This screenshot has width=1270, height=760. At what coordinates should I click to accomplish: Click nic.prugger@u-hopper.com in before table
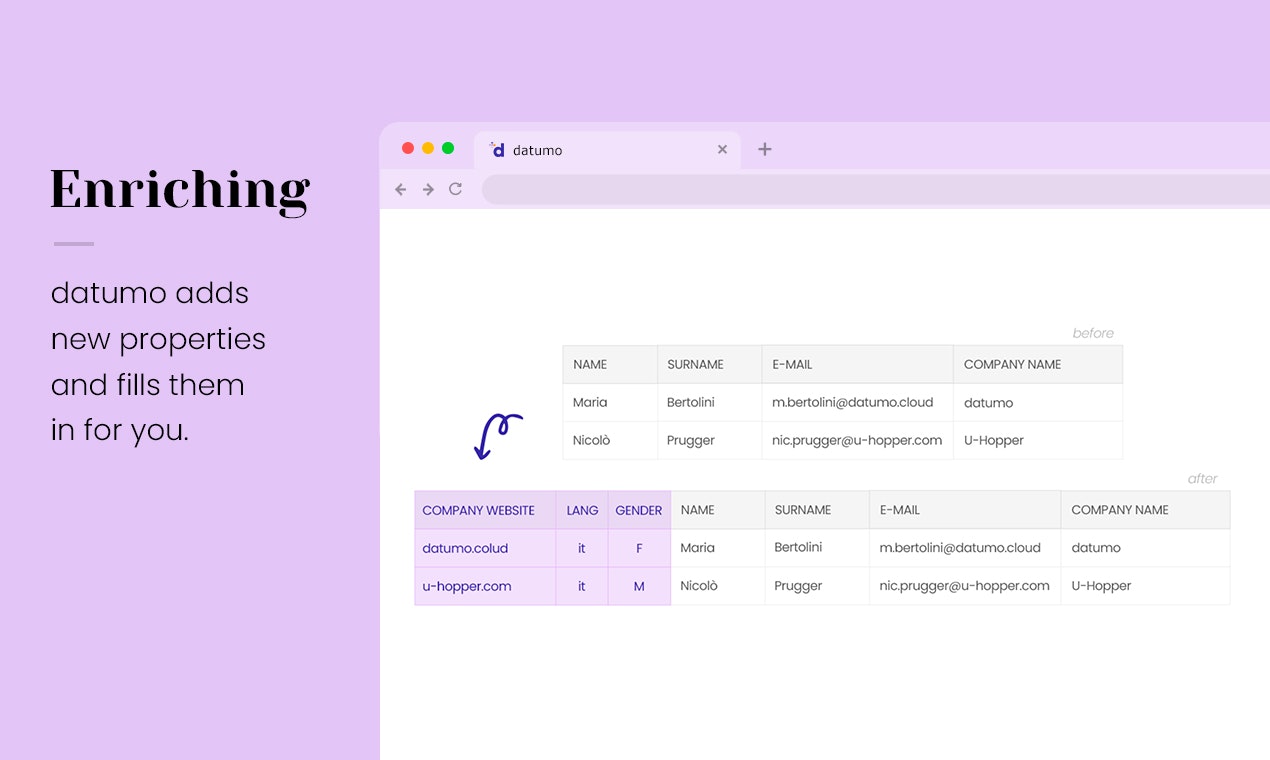coord(857,440)
